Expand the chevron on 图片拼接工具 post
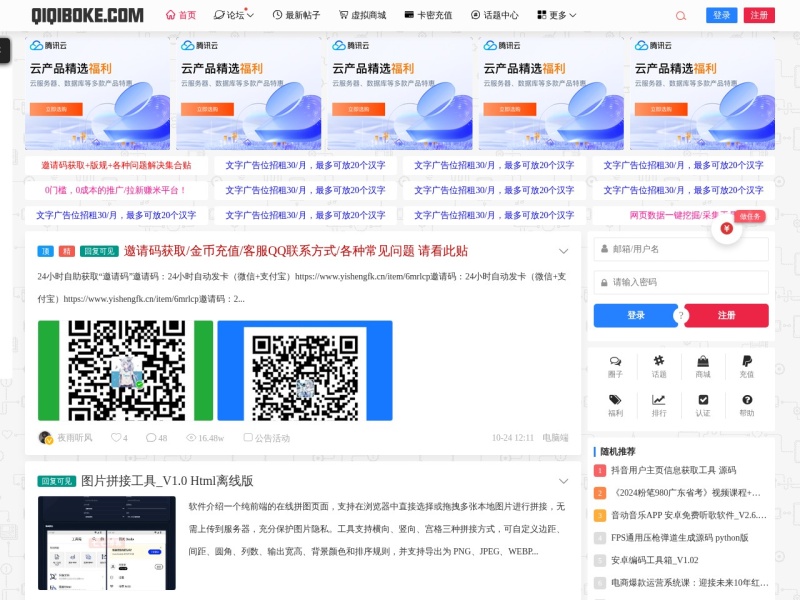The height and width of the screenshot is (600, 800). [x=563, y=481]
